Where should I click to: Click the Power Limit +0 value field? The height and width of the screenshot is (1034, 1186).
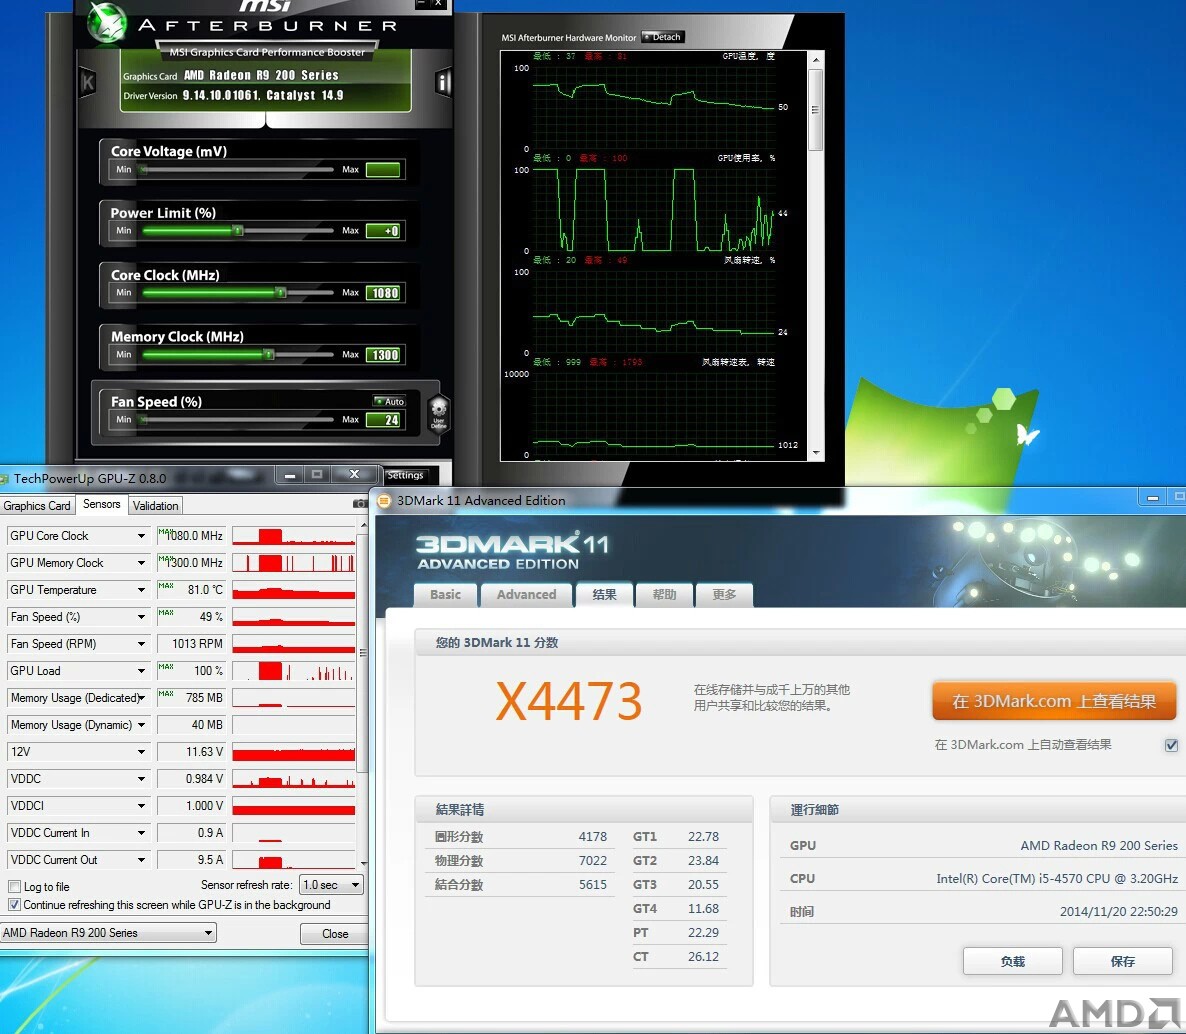[x=383, y=231]
